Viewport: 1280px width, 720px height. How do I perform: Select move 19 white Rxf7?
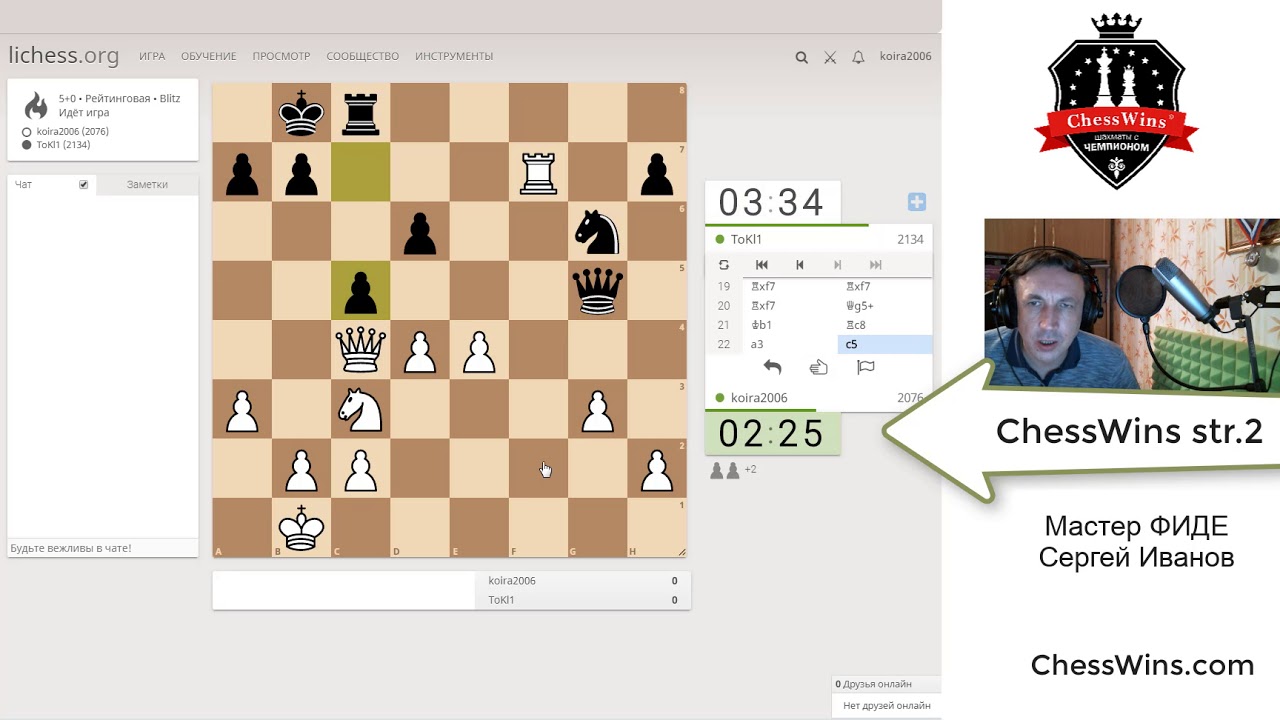[x=790, y=286]
